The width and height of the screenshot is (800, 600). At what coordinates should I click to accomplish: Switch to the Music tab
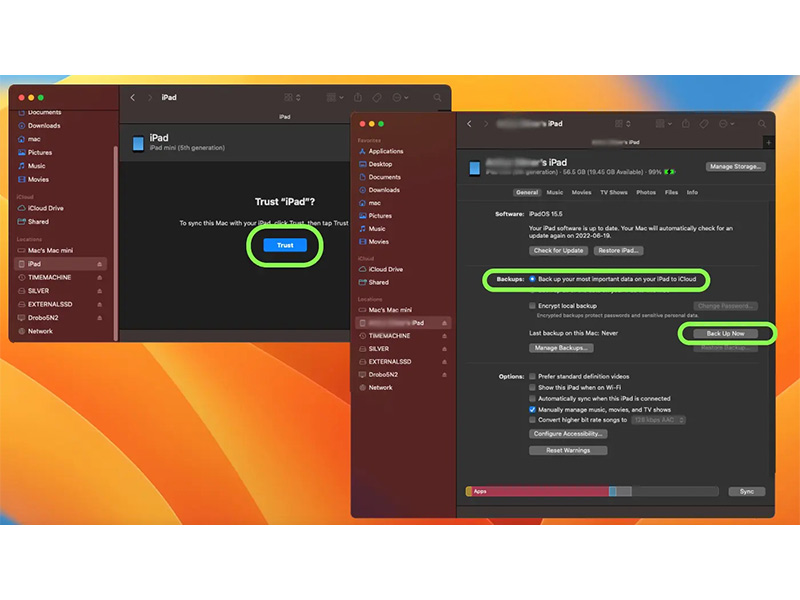point(555,192)
